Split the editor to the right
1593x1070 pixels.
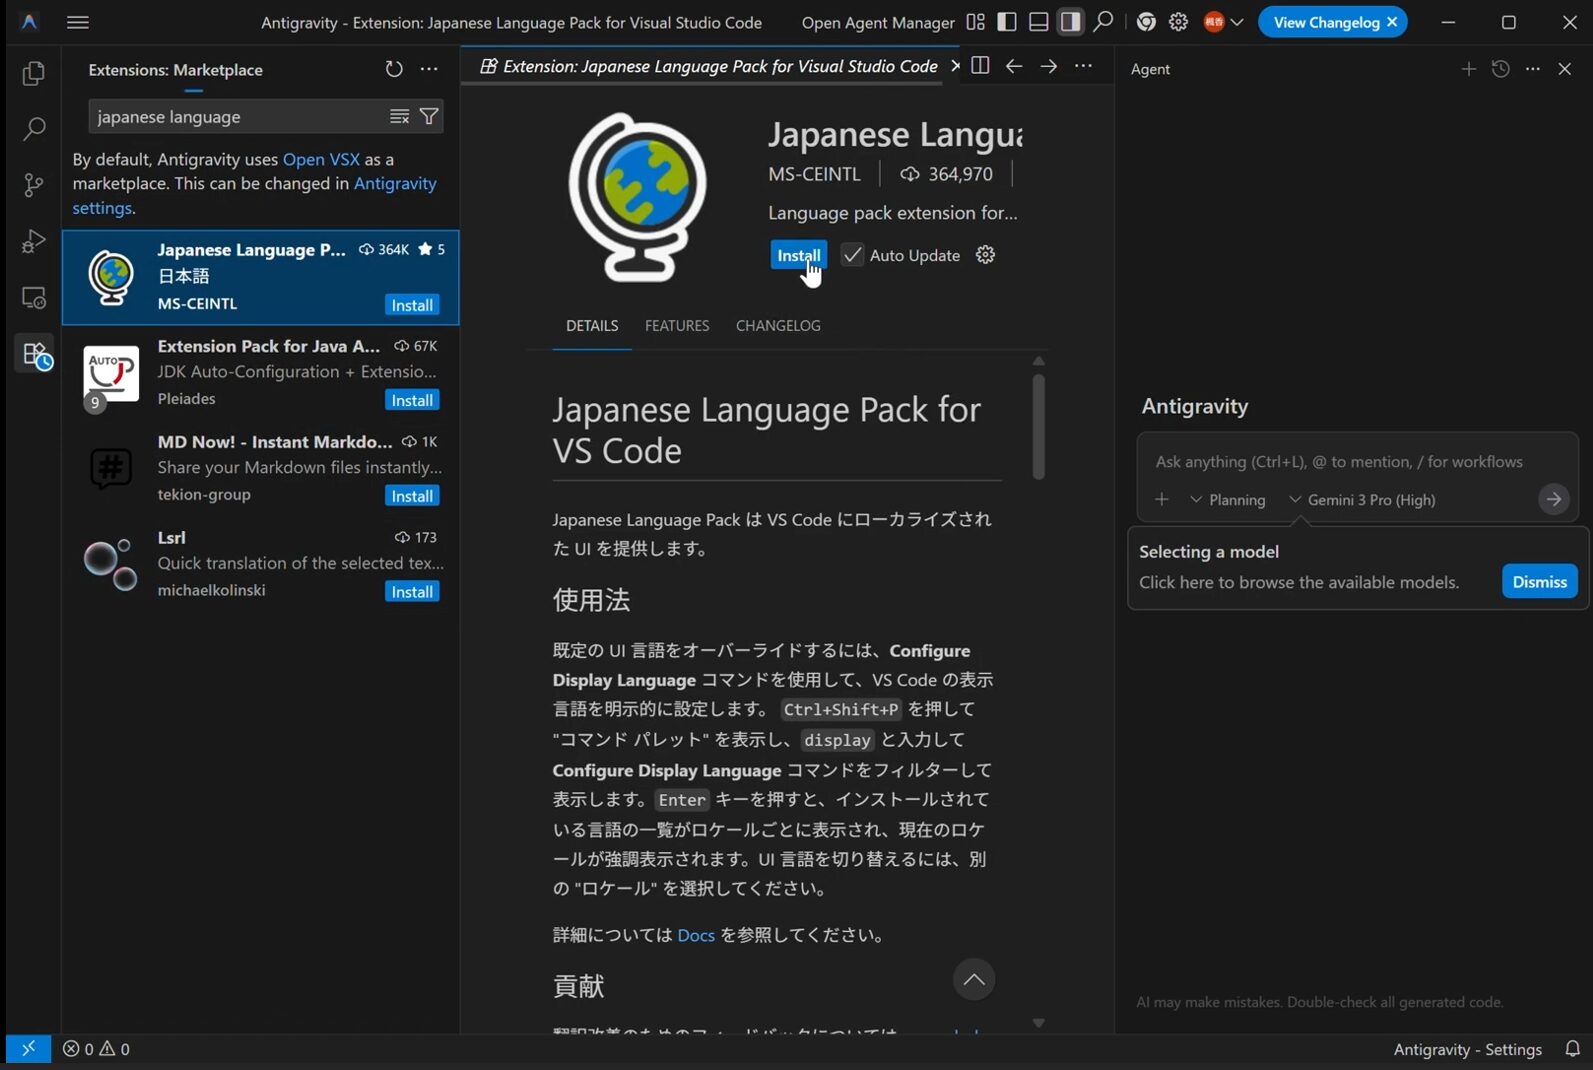point(980,66)
